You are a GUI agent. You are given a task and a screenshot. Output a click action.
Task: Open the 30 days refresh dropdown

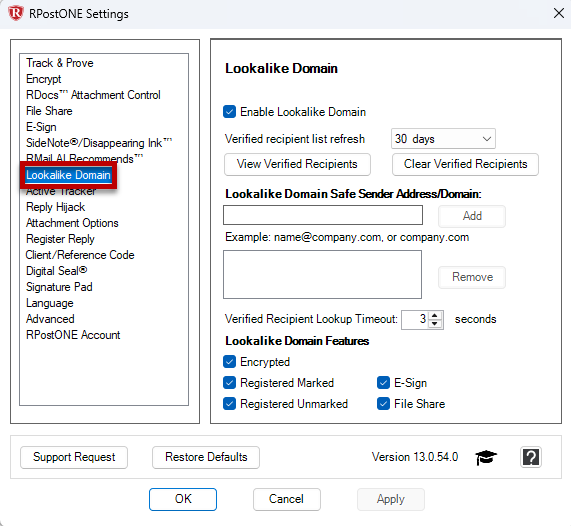pyautogui.click(x=443, y=139)
